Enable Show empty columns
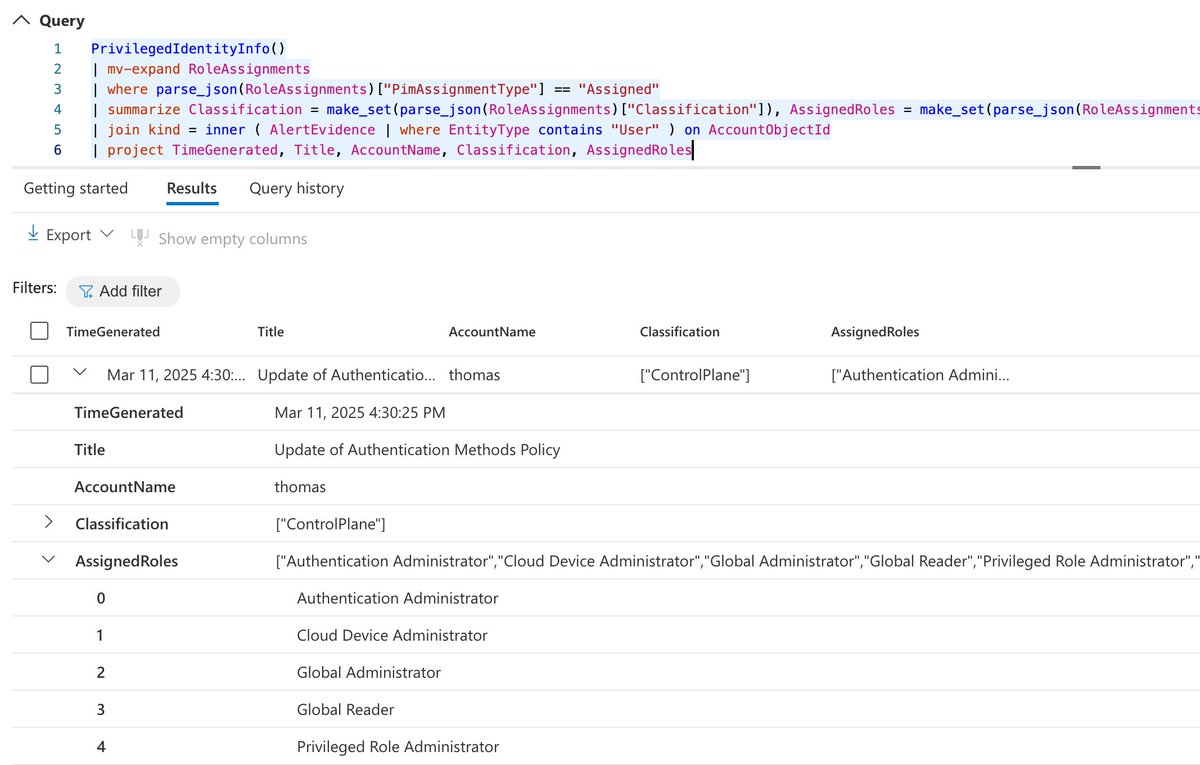The height and width of the screenshot is (765, 1200). 232,238
